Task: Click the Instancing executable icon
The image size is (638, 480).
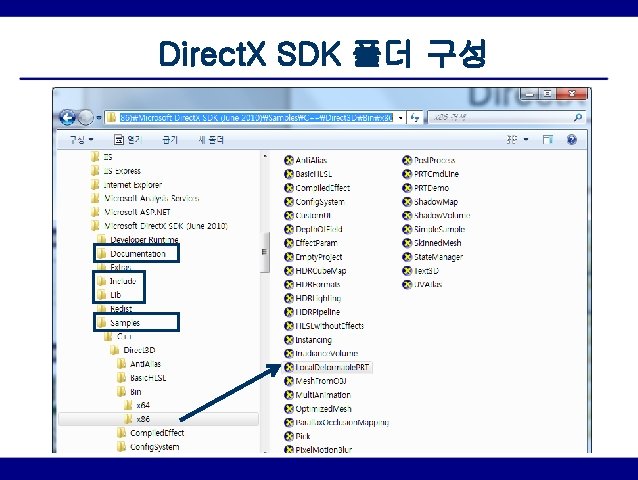Action: [x=289, y=340]
